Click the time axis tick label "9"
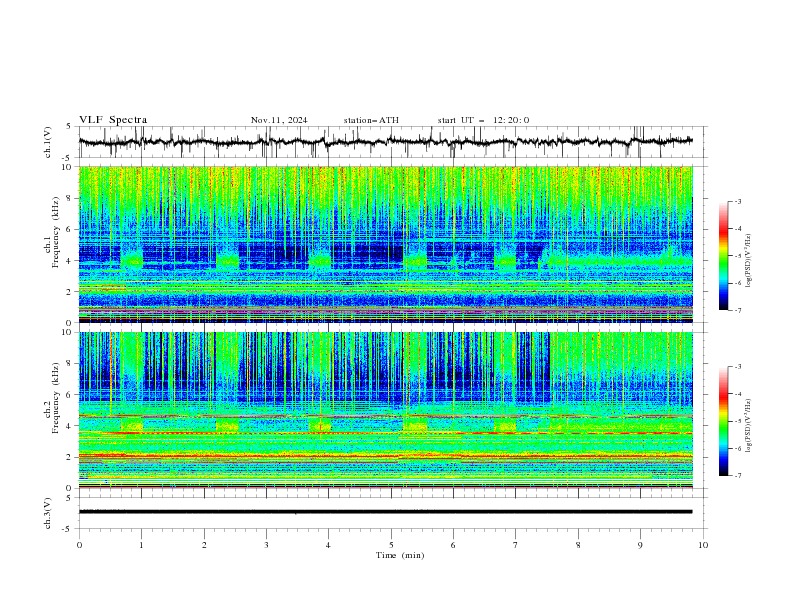This screenshot has width=792, height=612. [640, 545]
